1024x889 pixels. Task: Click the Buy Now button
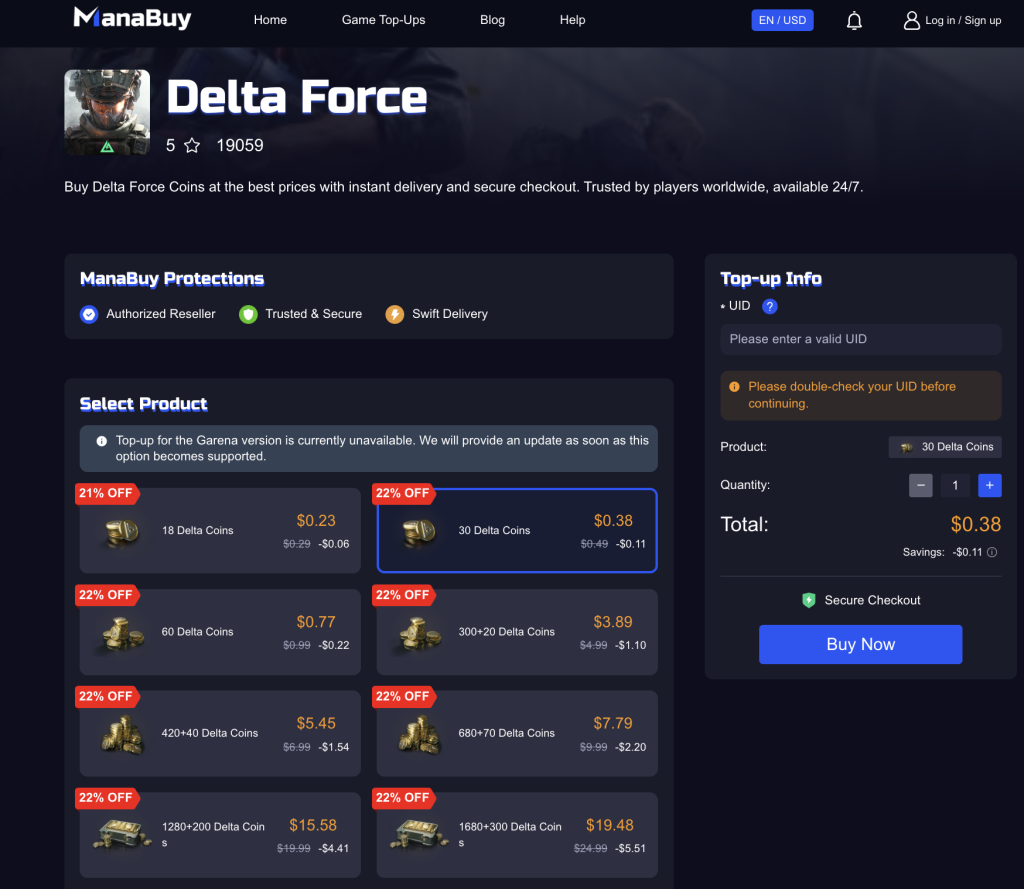point(860,644)
